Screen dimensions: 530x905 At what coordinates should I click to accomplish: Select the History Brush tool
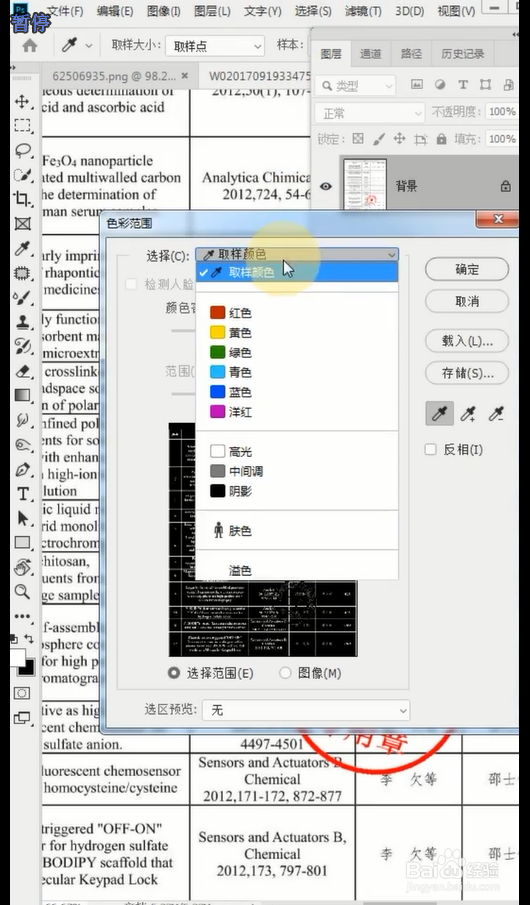point(22,346)
